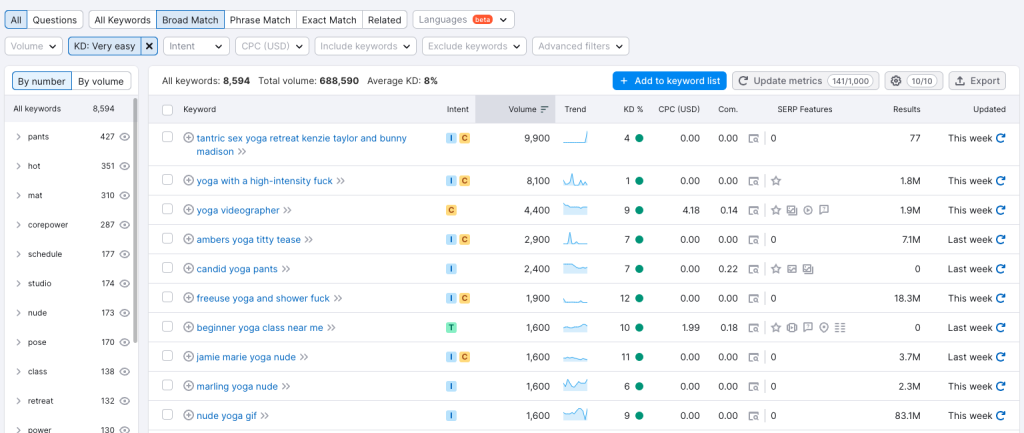The height and width of the screenshot is (433, 1024).
Task: Export the keyword table
Action: click(x=977, y=81)
